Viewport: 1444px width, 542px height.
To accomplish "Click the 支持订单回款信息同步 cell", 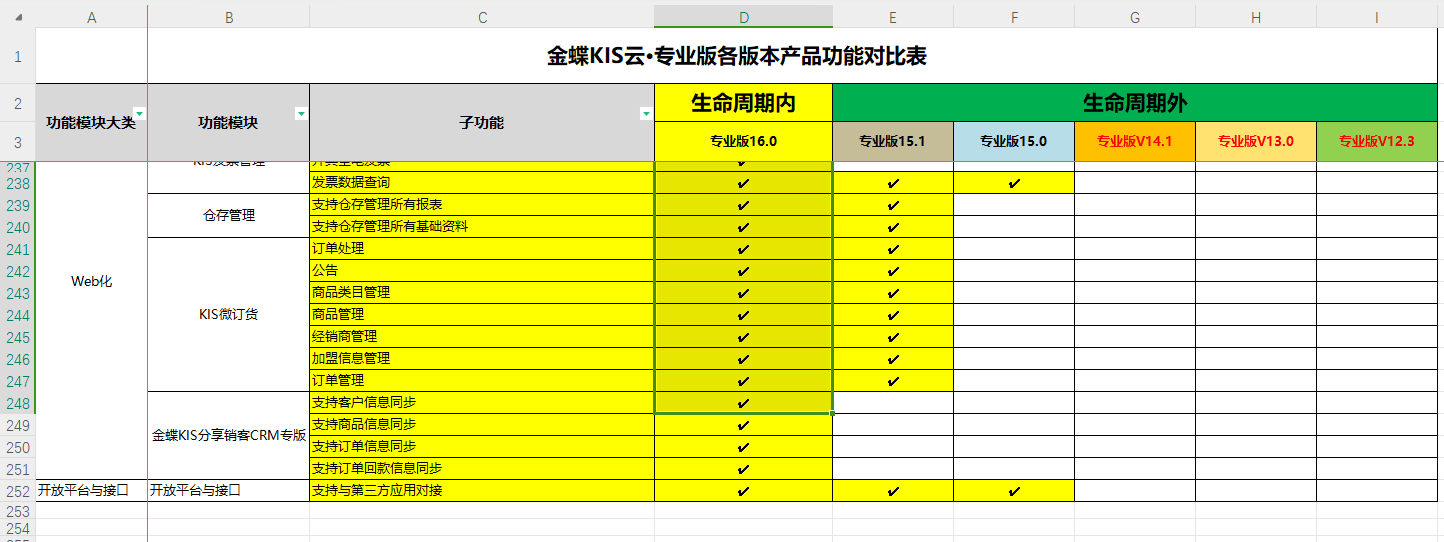I will click(x=482, y=469).
